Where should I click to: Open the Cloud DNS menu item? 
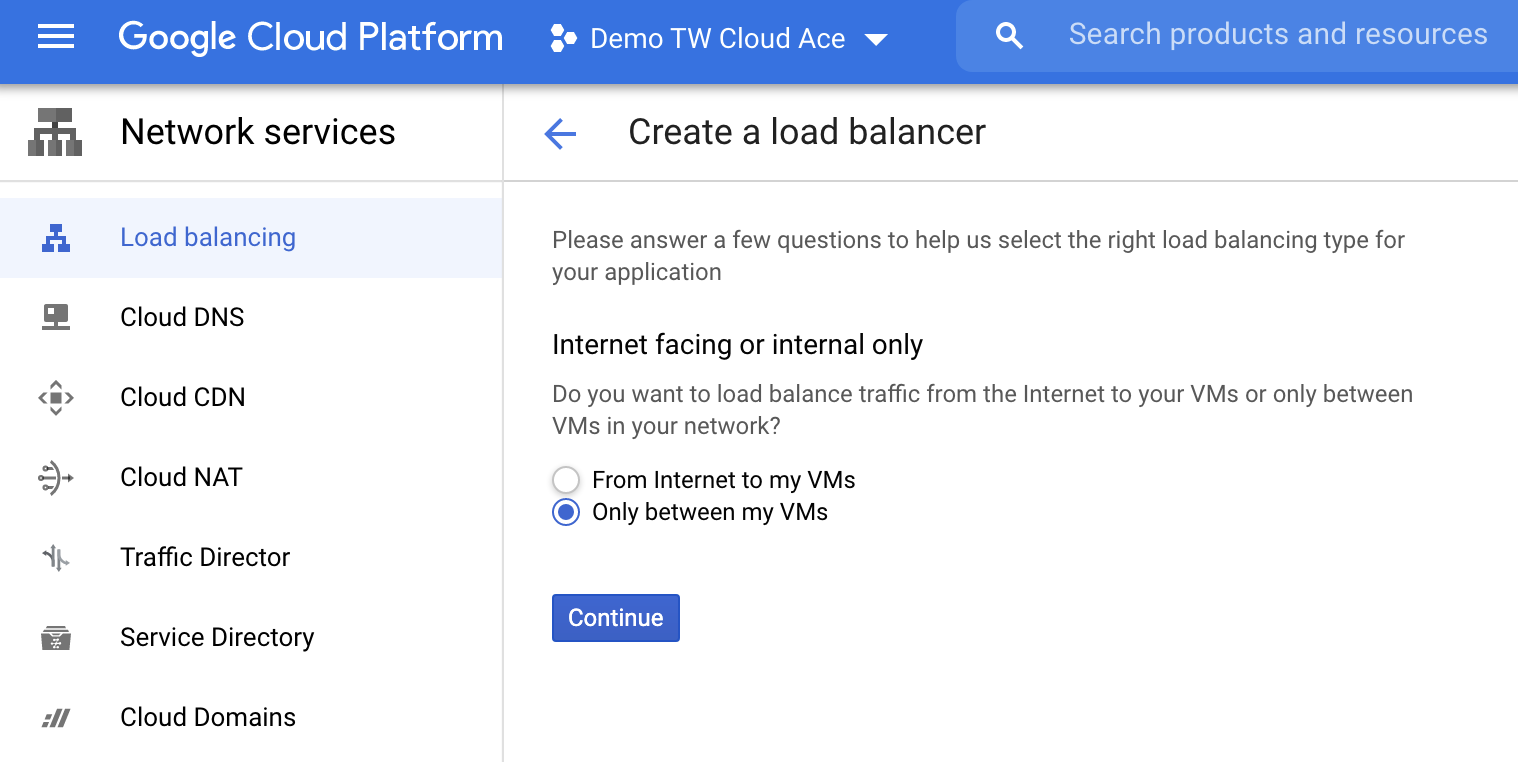182,317
